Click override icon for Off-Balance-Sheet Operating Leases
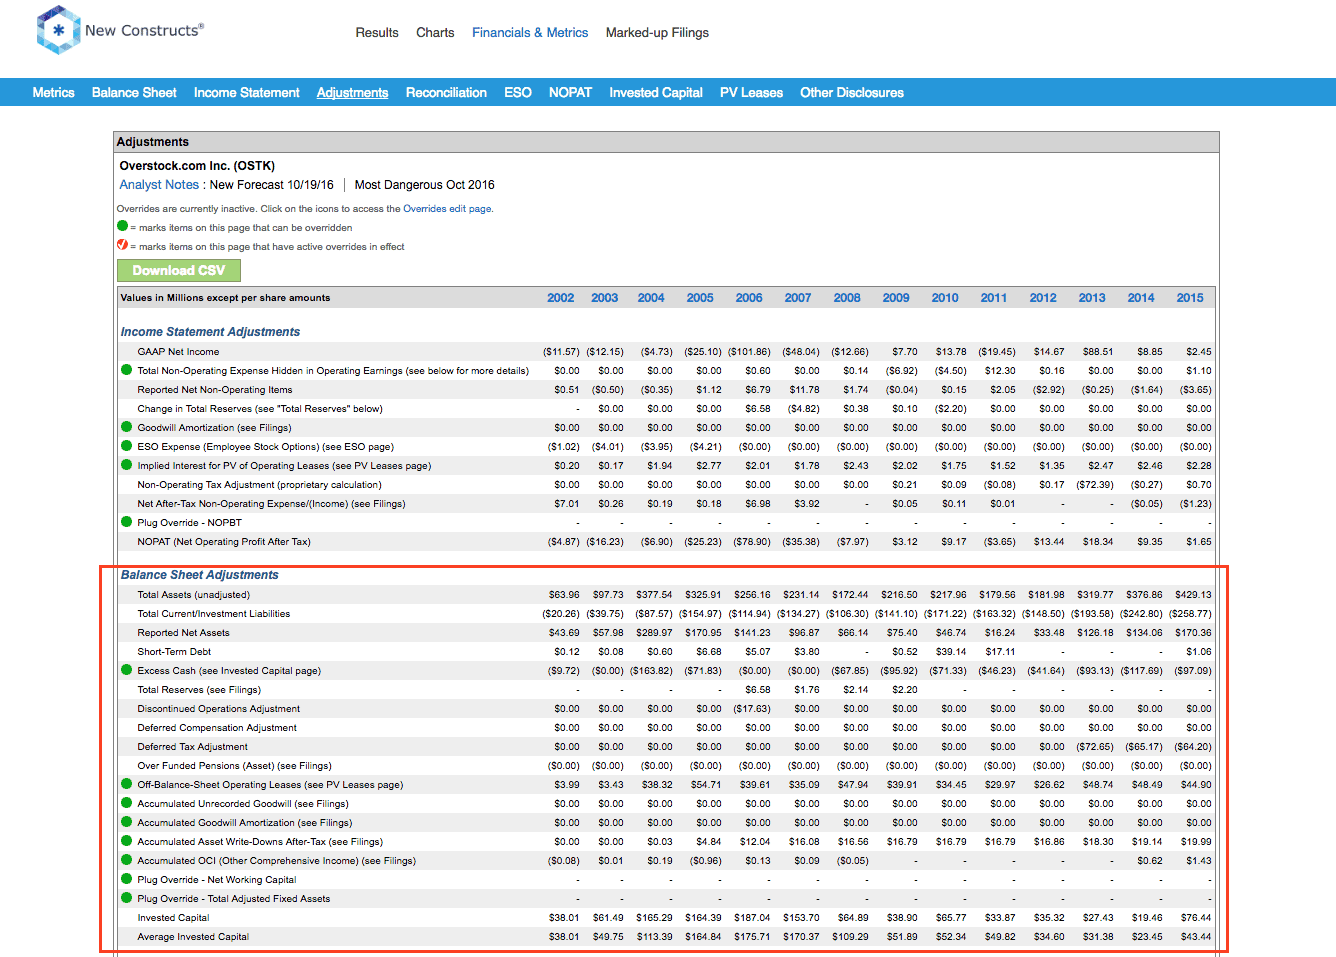This screenshot has height=957, width=1336. coord(126,784)
